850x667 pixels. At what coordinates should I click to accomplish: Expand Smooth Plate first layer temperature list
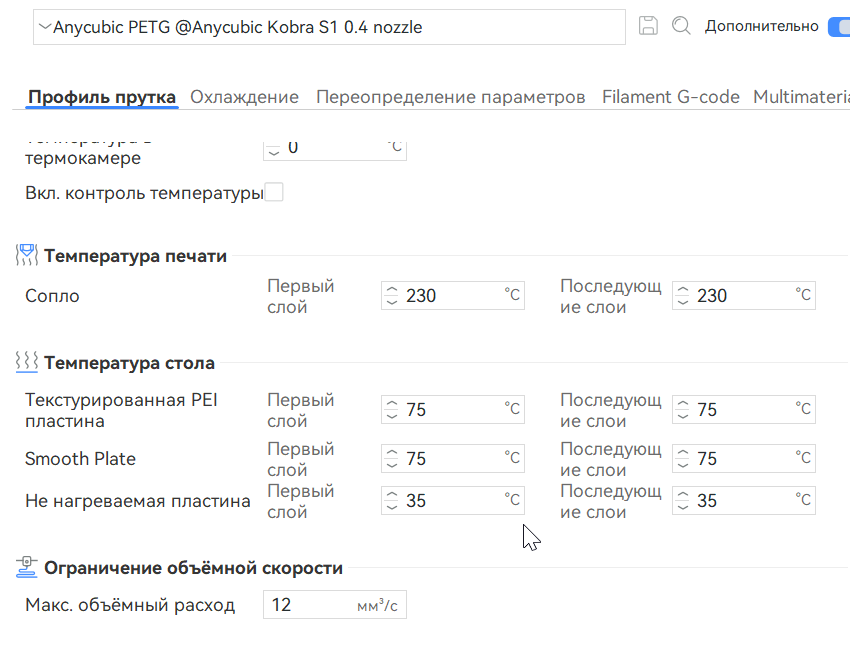pyautogui.click(x=392, y=459)
